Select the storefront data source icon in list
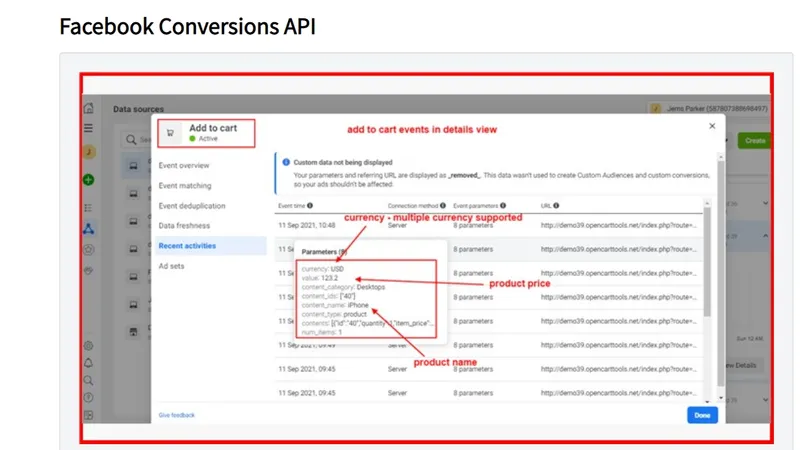This screenshot has height=450, width=800. tap(133, 332)
